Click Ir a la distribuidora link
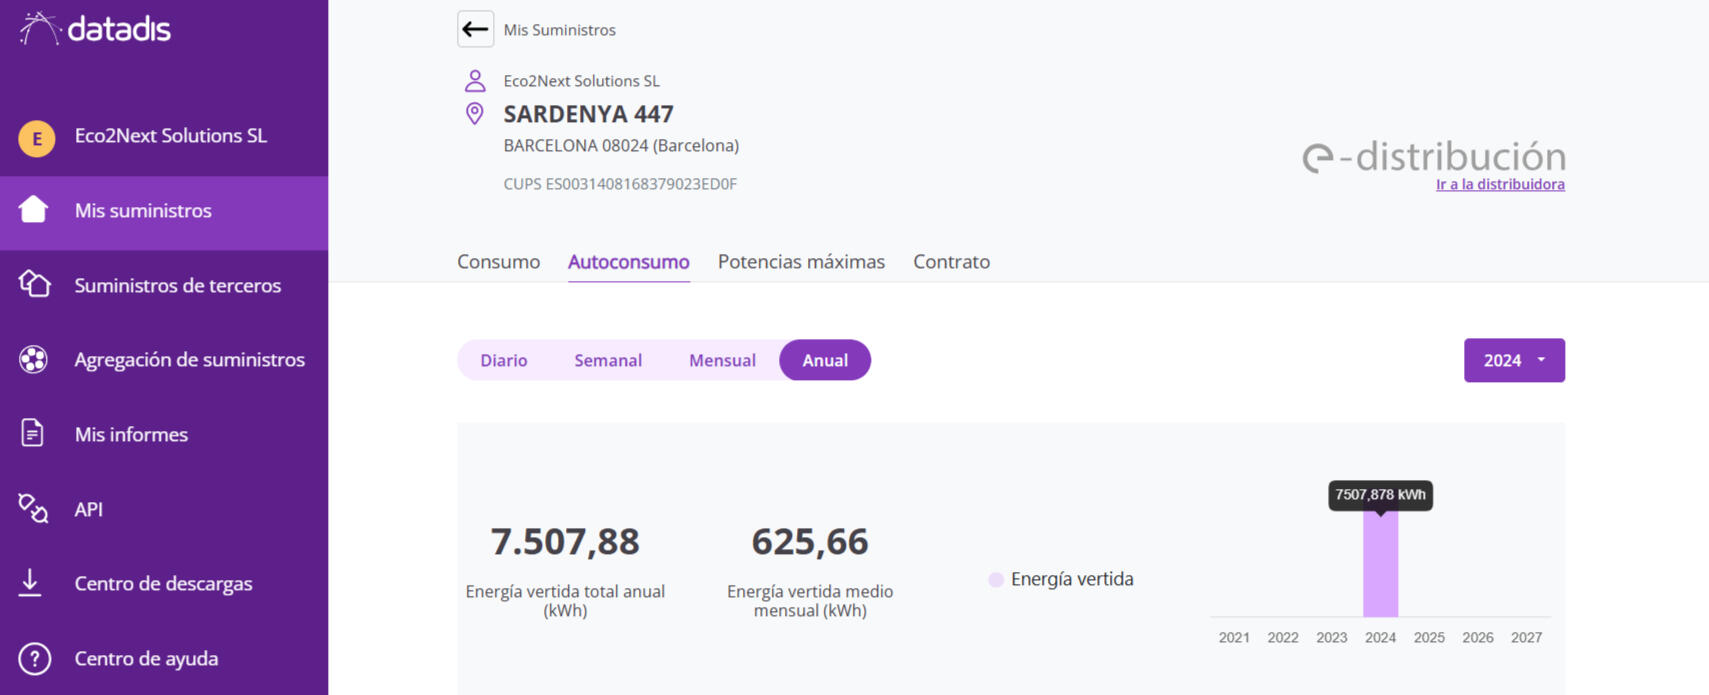 pyautogui.click(x=1499, y=185)
